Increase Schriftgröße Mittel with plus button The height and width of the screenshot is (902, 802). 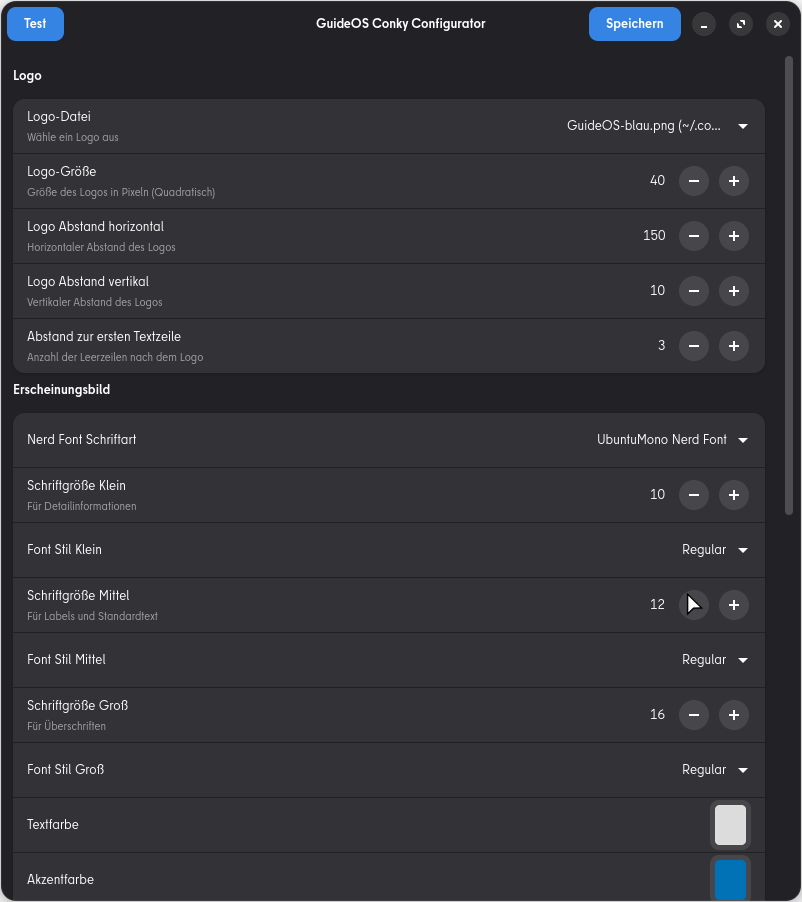click(x=734, y=605)
